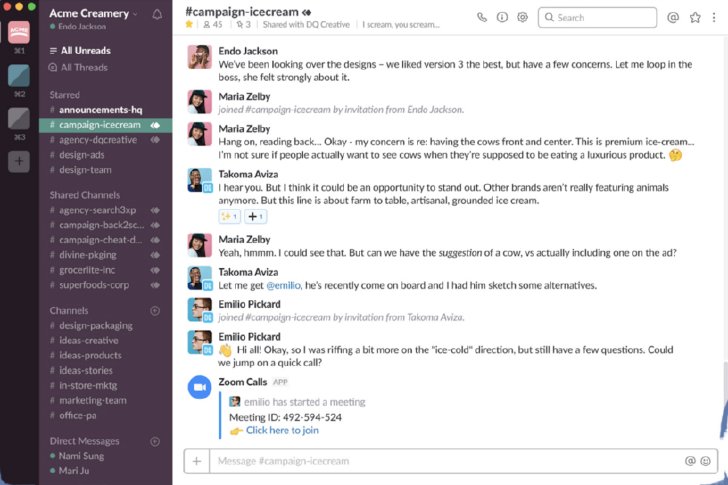
Task: View the 3 pinned items
Action: (243, 25)
